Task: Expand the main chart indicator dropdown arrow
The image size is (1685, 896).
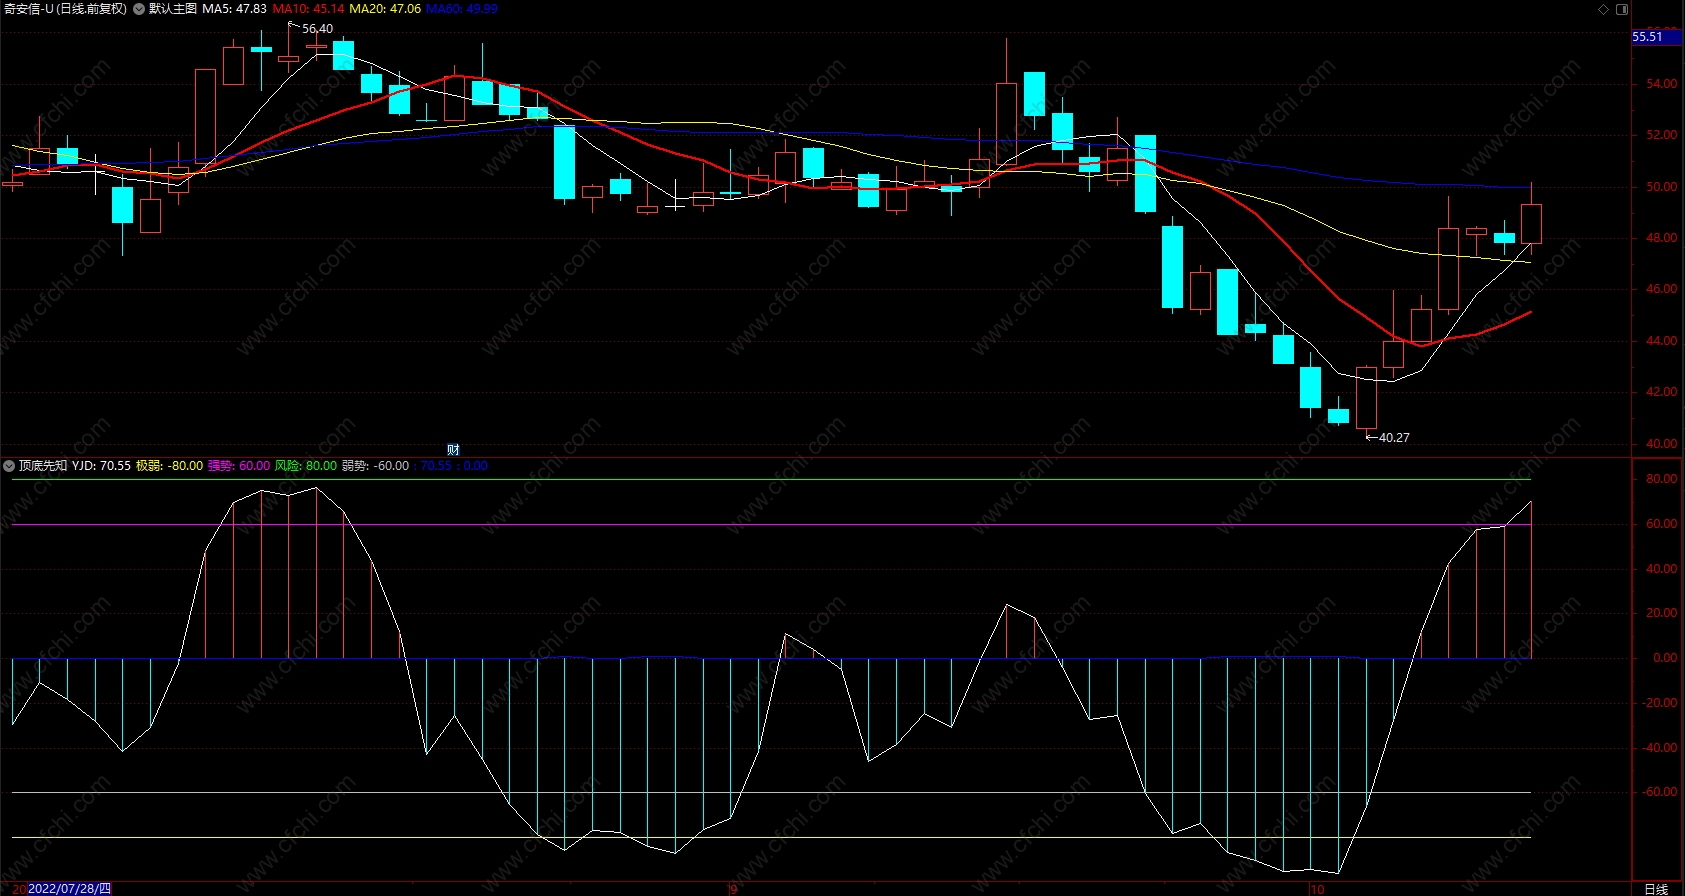Action: coord(139,9)
